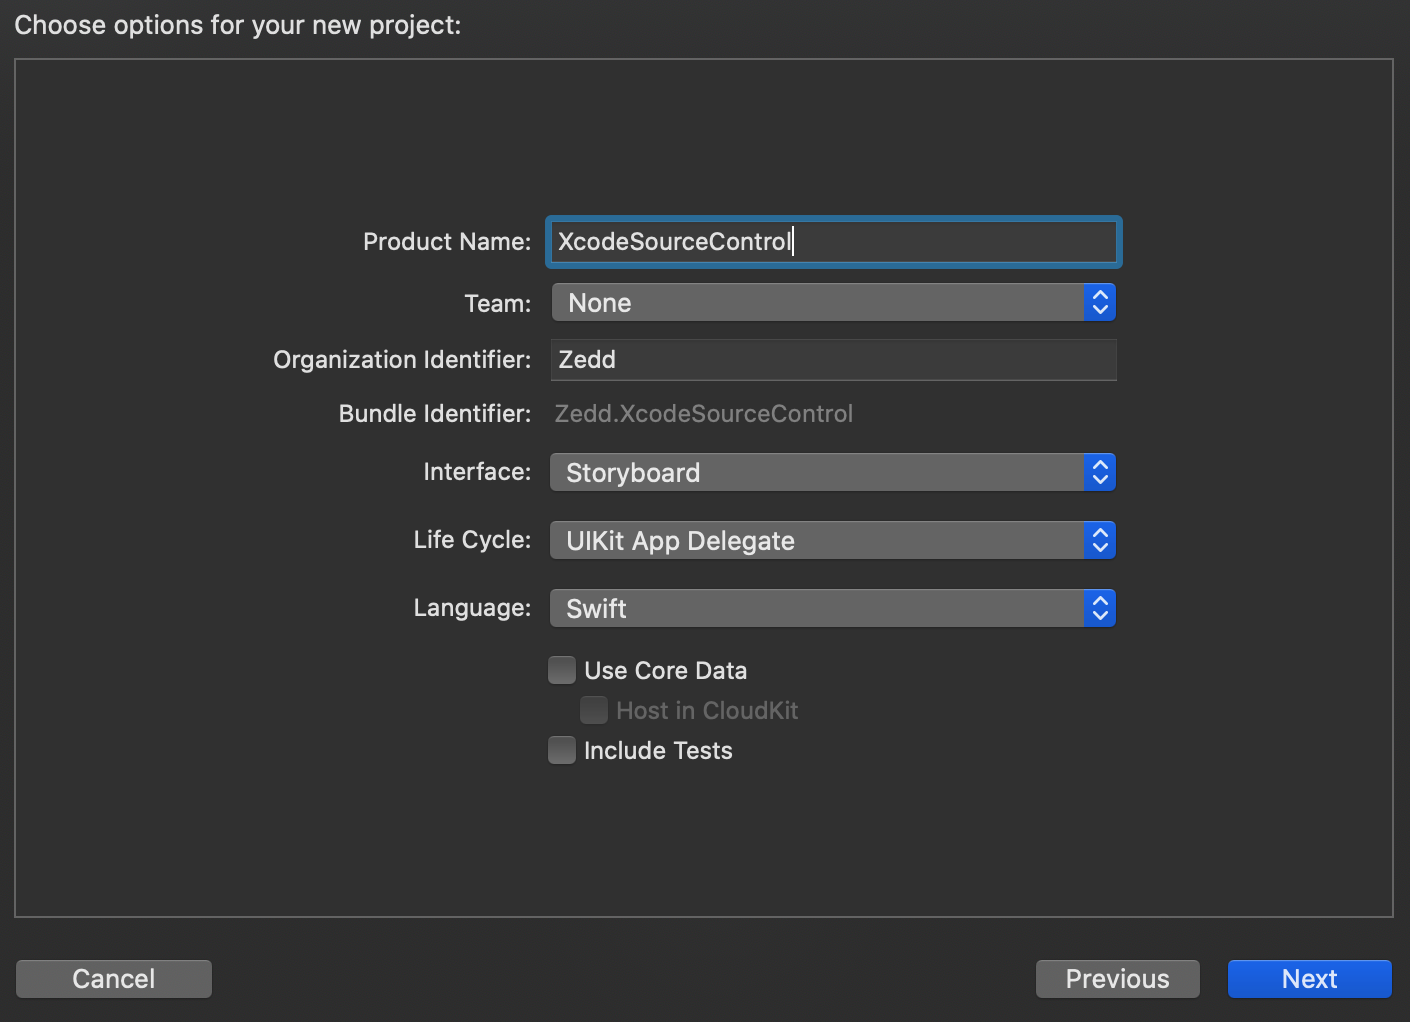Click the Bundle Identifier value Zedd.XcodeSourceControl
The width and height of the screenshot is (1410, 1022).
[x=704, y=414]
